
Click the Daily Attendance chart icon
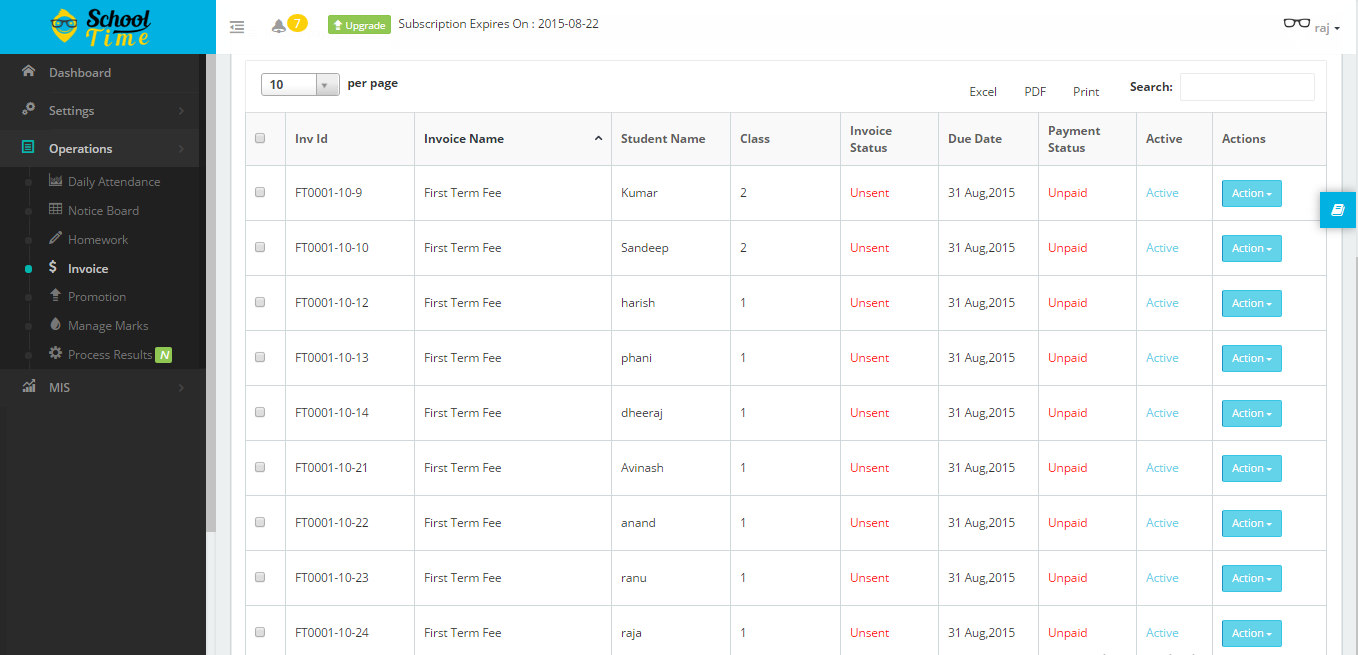56,181
